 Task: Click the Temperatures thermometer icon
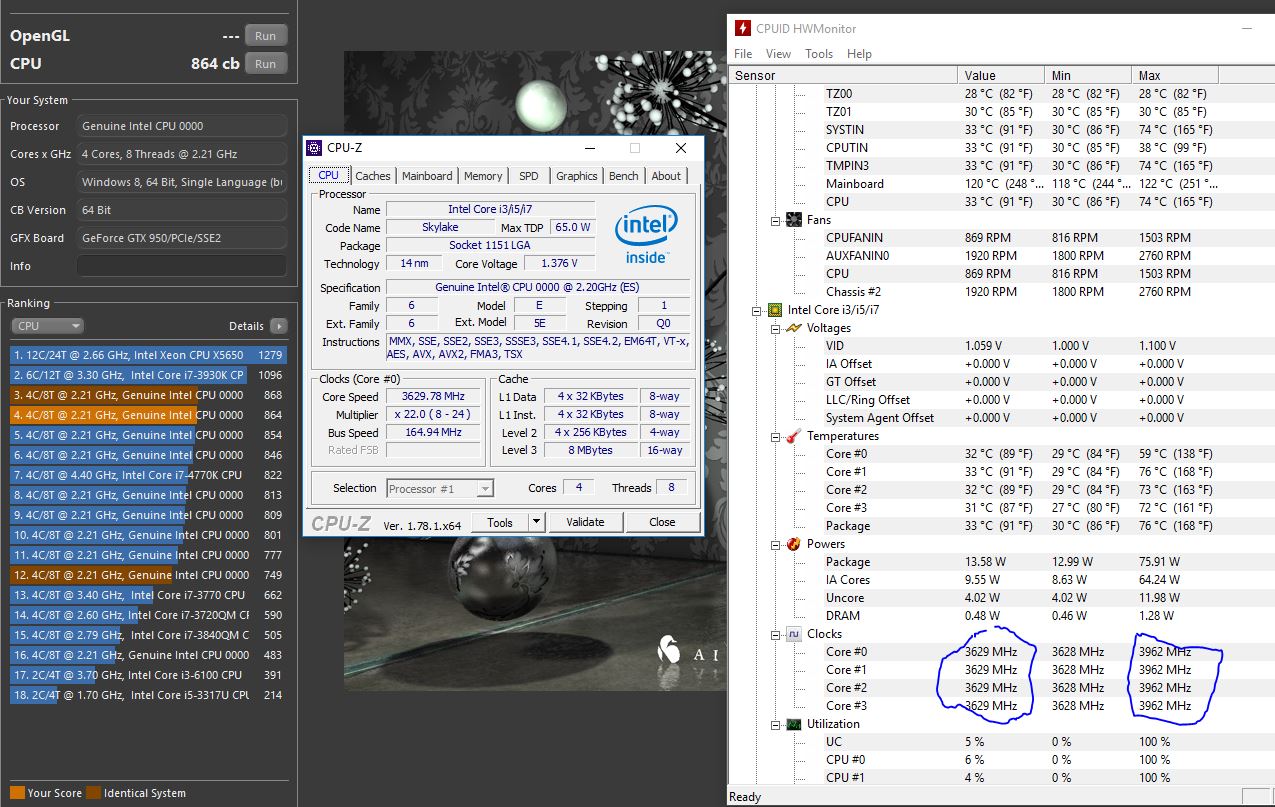794,436
